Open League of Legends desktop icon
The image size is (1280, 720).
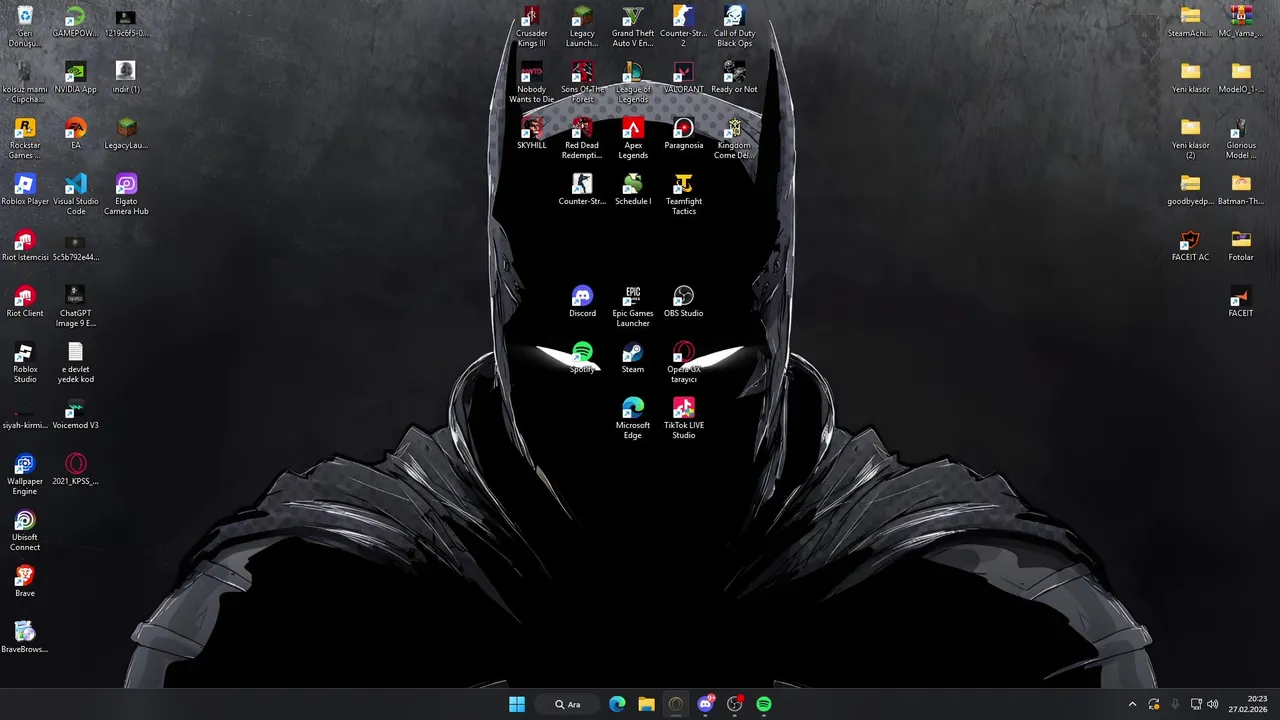tap(633, 83)
